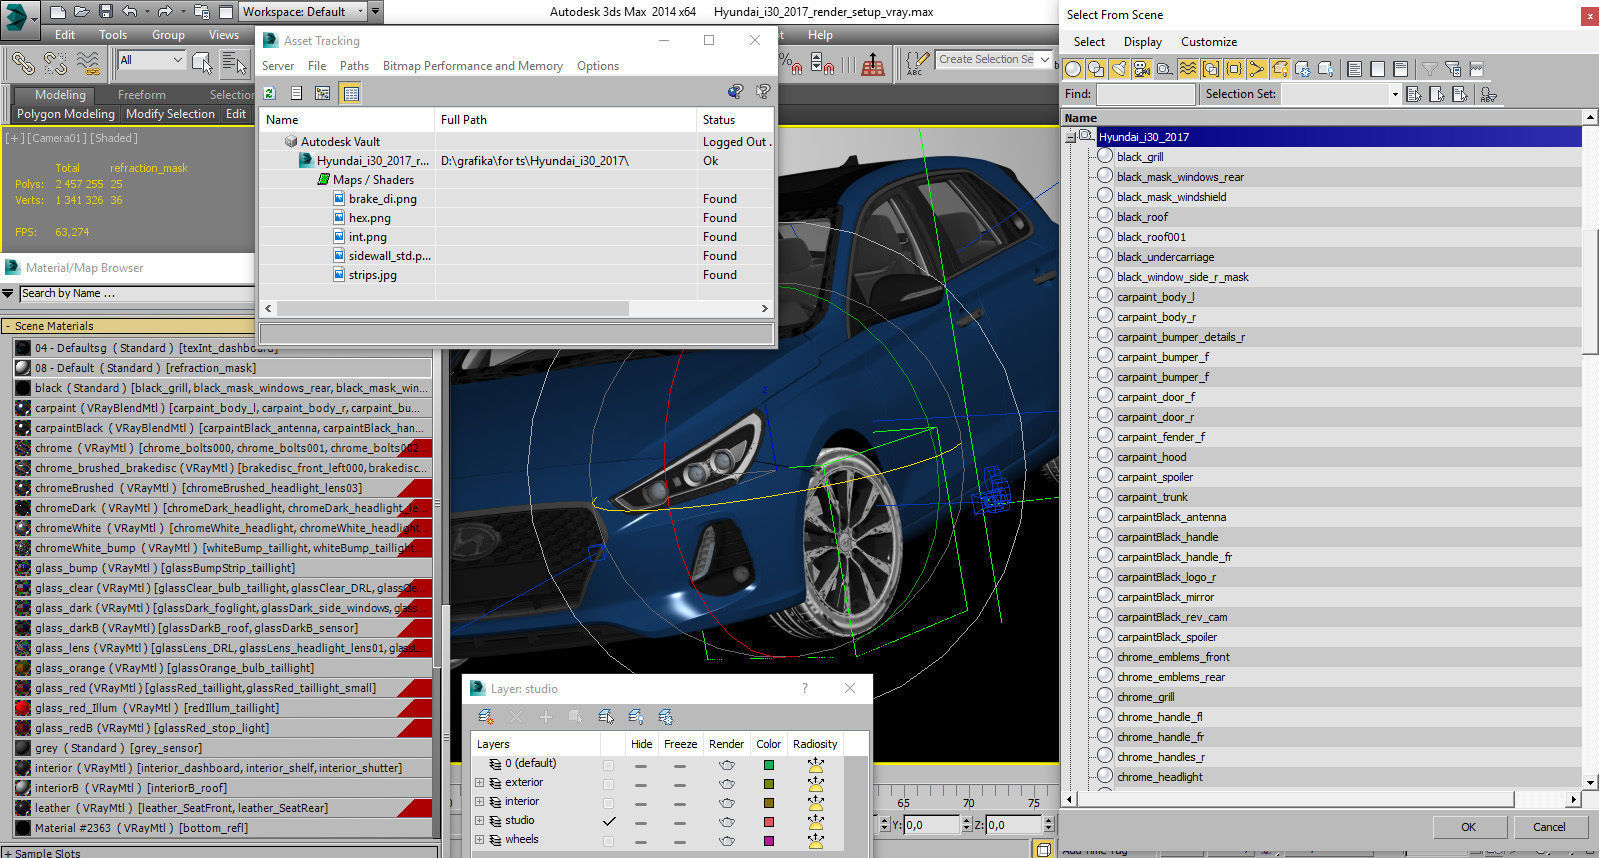Click the Find input field in Select From Scene
1599x858 pixels.
[x=1145, y=94]
